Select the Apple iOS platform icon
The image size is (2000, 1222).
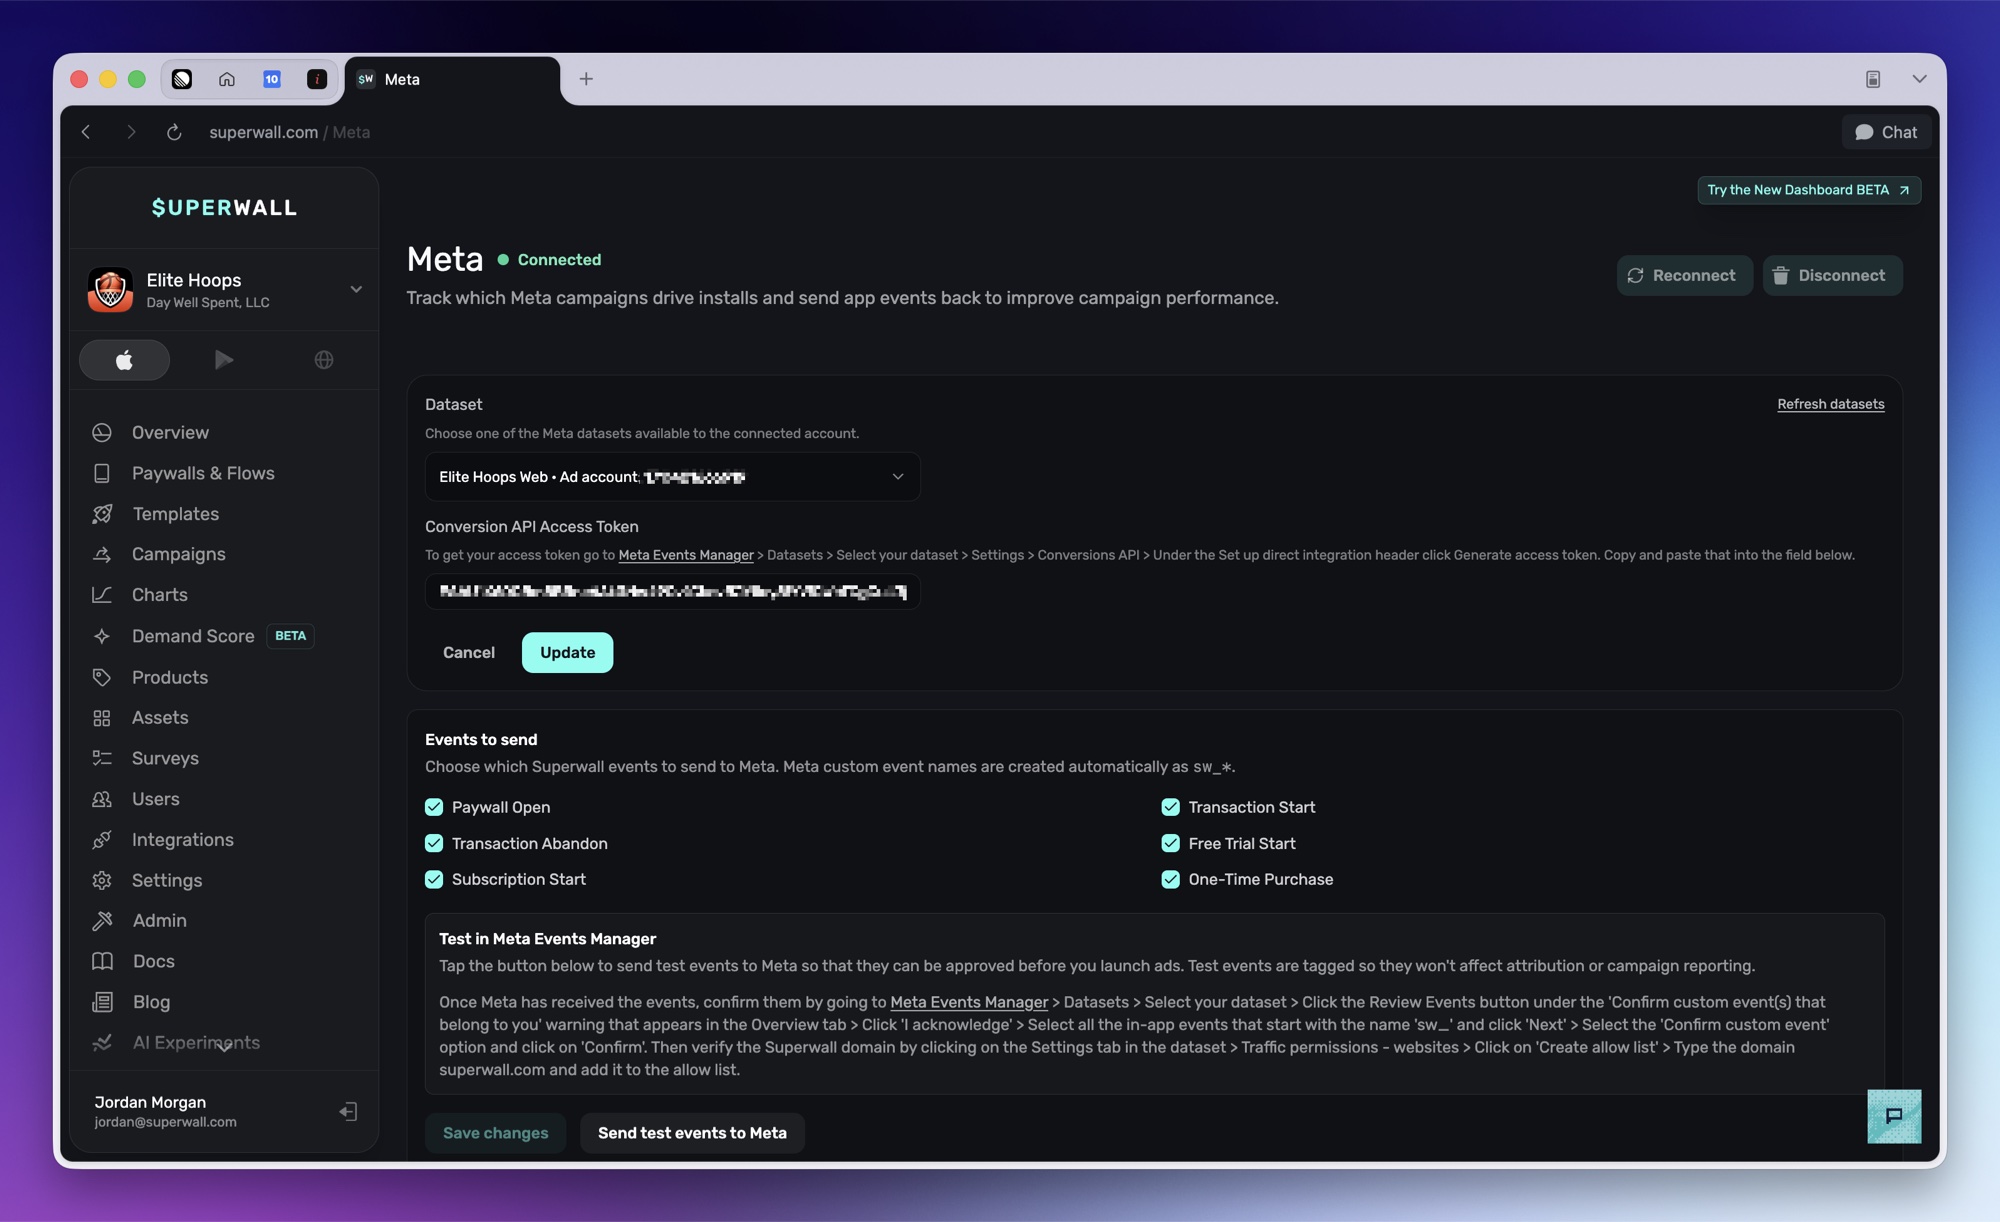tap(124, 360)
